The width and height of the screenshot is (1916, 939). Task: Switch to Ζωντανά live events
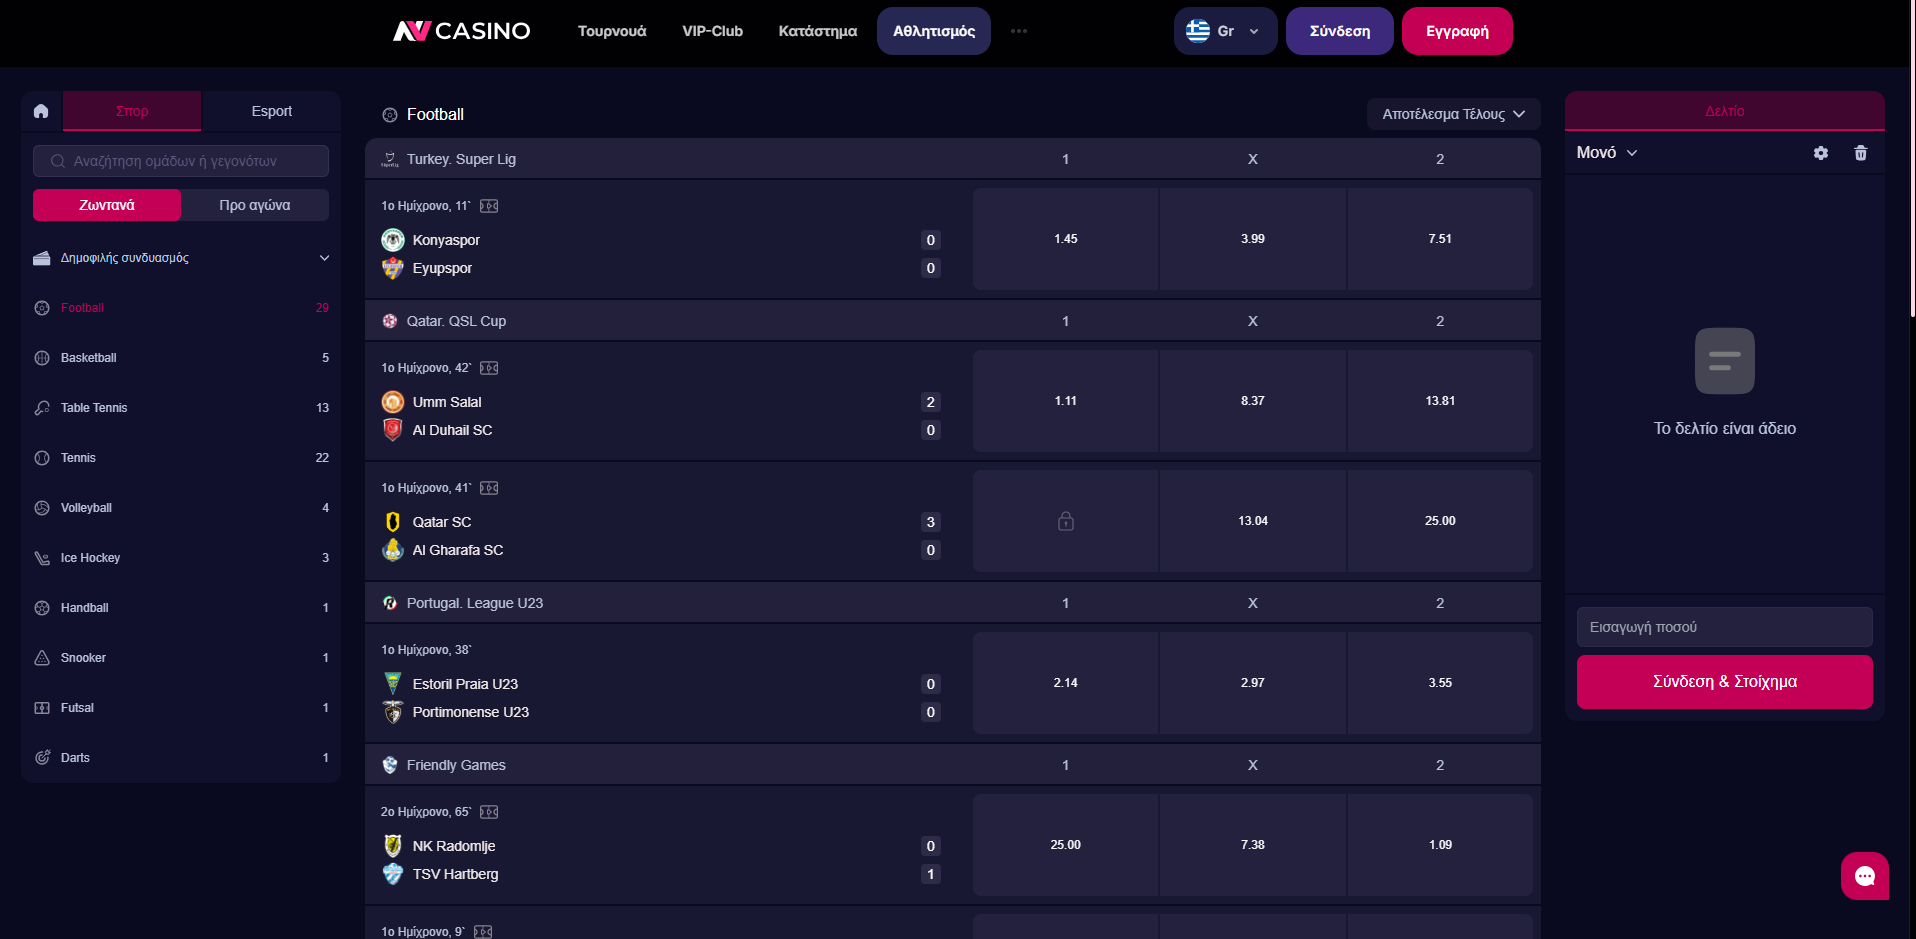click(x=107, y=205)
